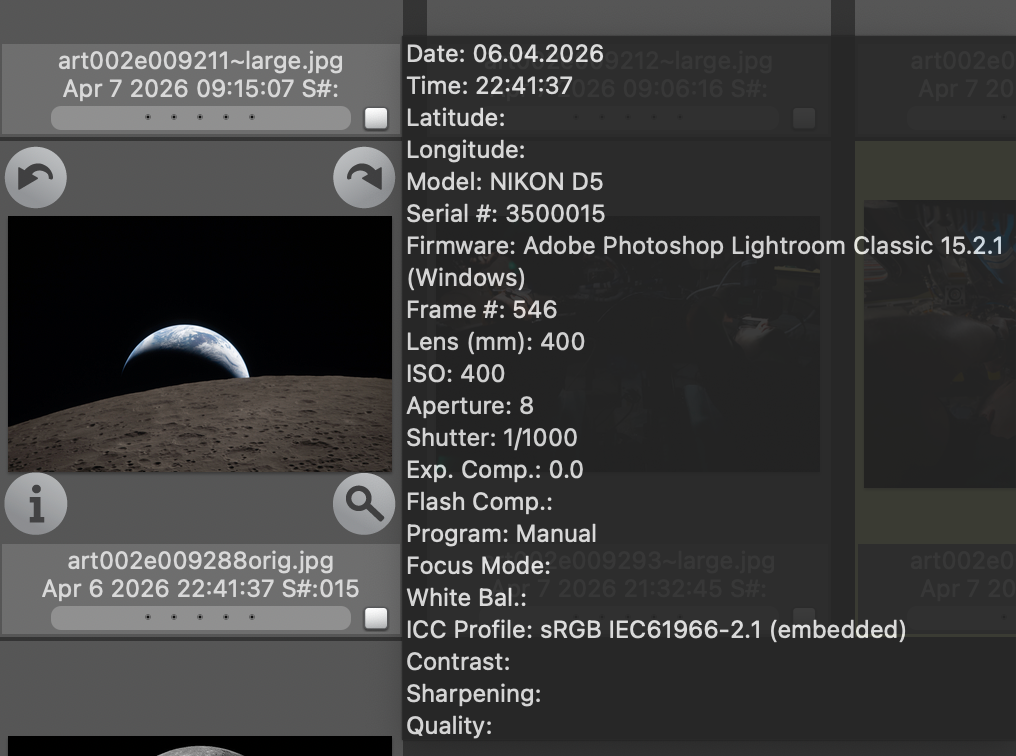
Task: Select the checkbox for art002e009288orig.jpg
Action: pos(376,618)
